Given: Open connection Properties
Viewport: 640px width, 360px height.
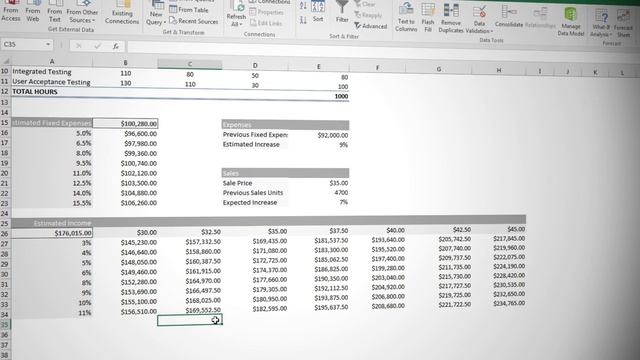Looking at the screenshot, I should coord(267,13).
